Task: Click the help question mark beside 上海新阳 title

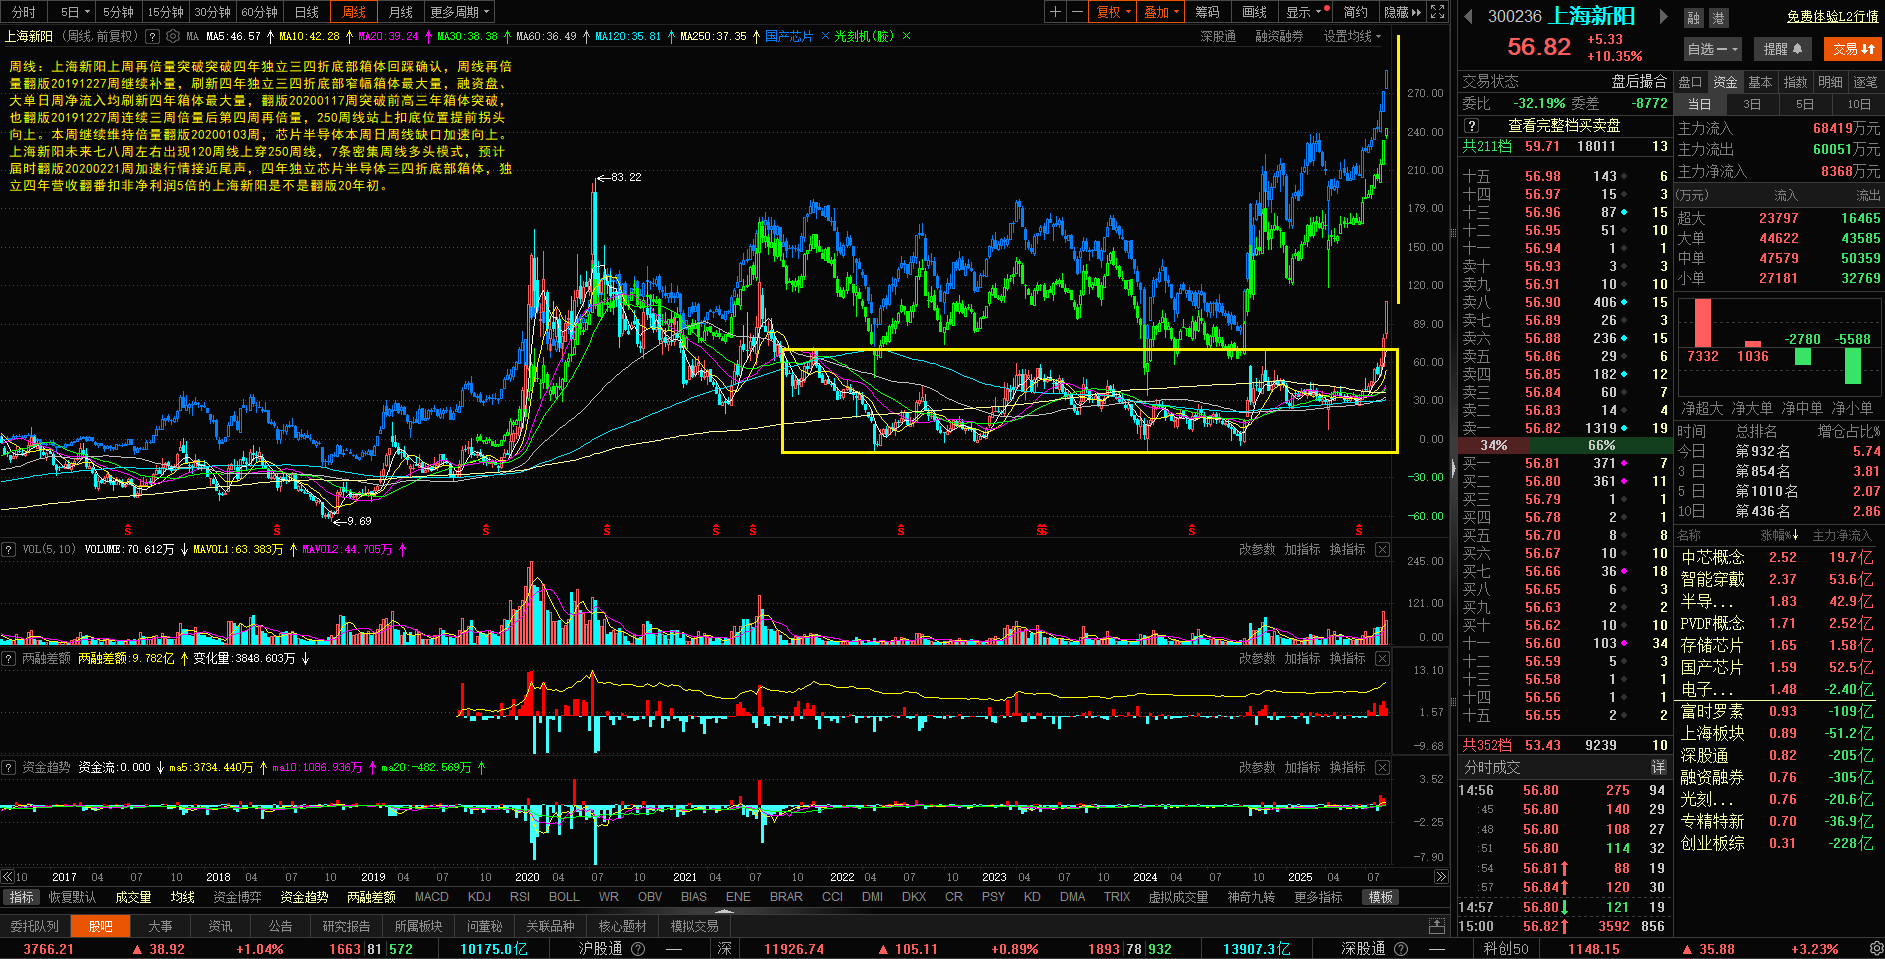Action: pos(152,36)
